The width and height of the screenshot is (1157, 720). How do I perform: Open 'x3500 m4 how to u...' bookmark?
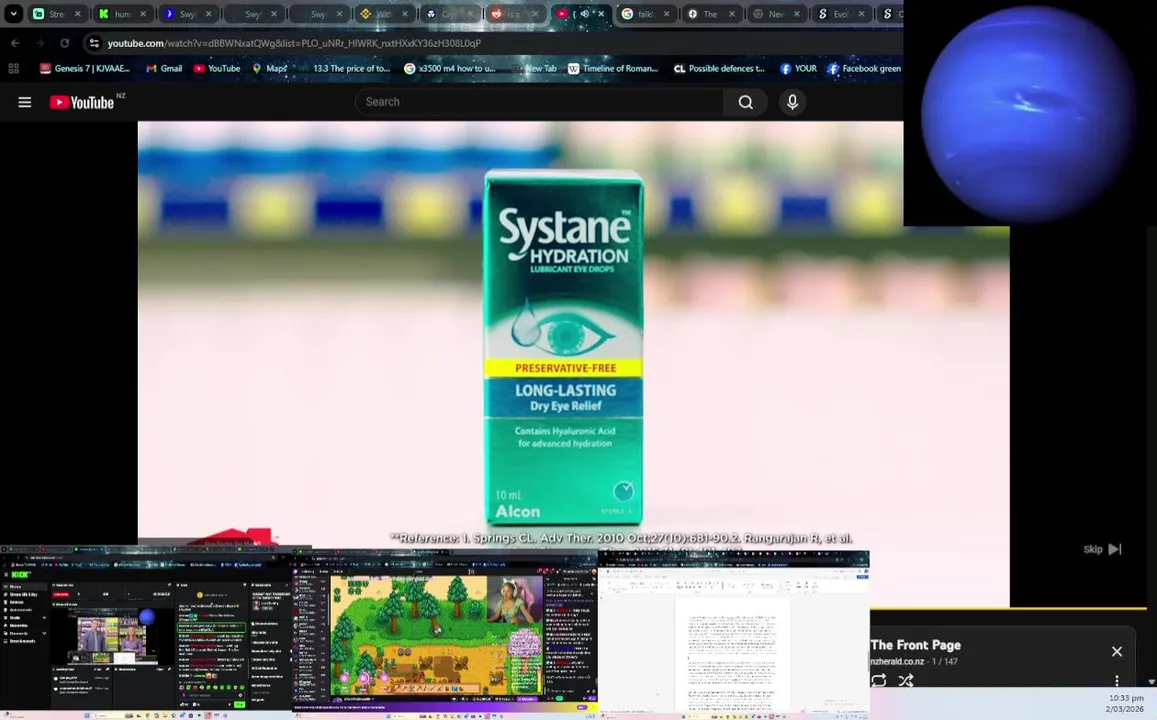(450, 69)
